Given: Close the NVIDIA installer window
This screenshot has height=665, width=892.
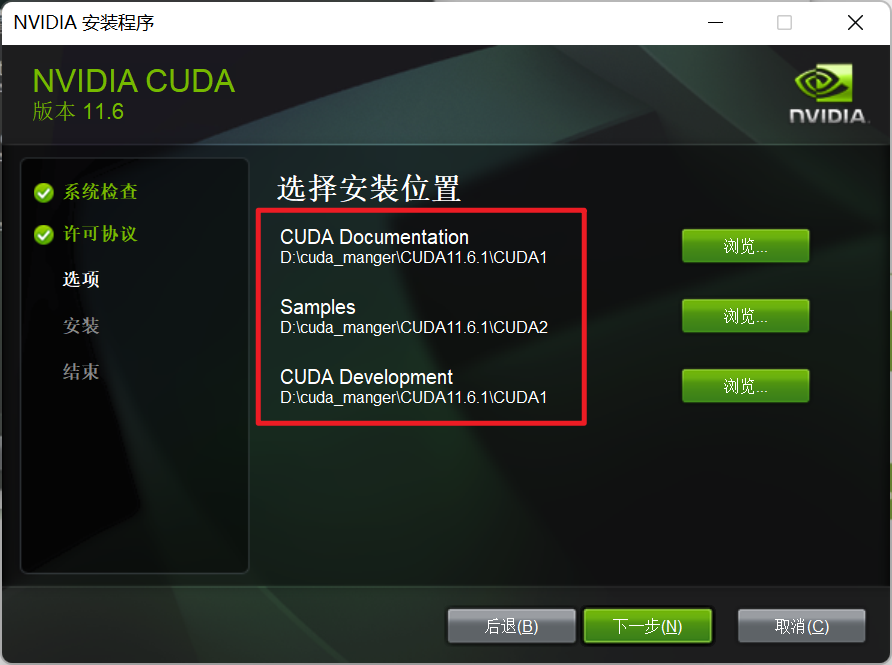Looking at the screenshot, I should pyautogui.click(x=855, y=23).
